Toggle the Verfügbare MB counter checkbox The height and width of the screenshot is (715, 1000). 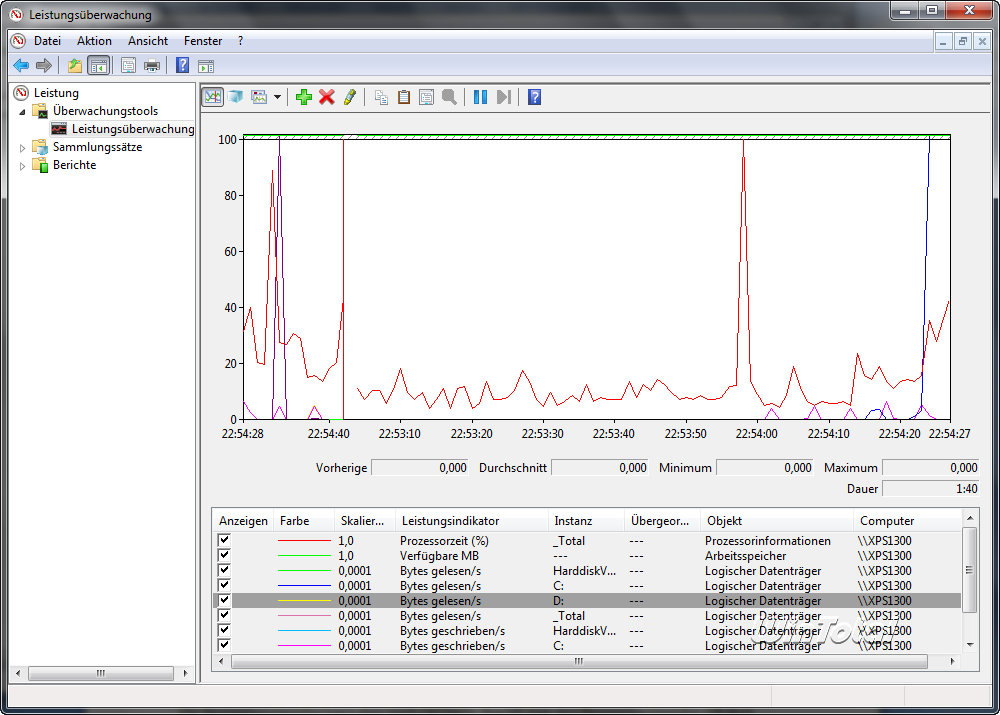(x=224, y=555)
